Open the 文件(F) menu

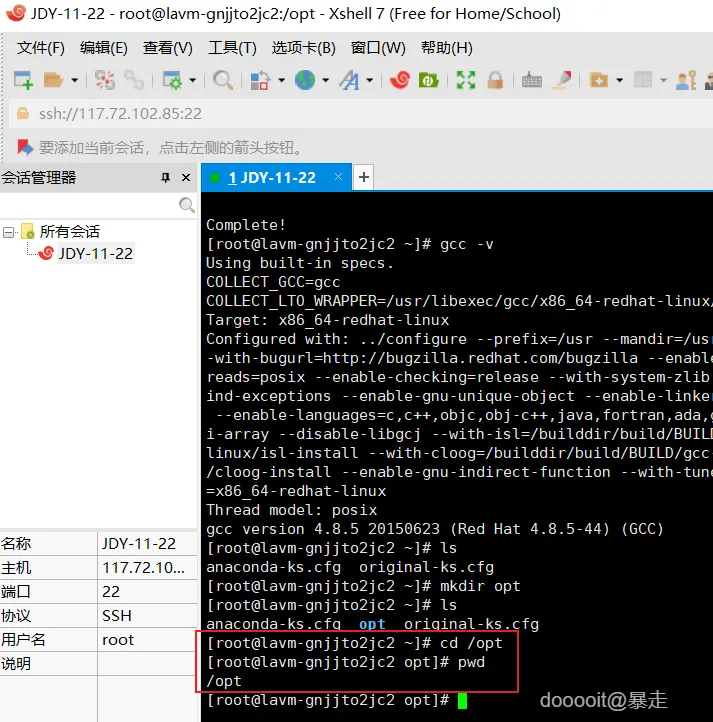(x=41, y=48)
